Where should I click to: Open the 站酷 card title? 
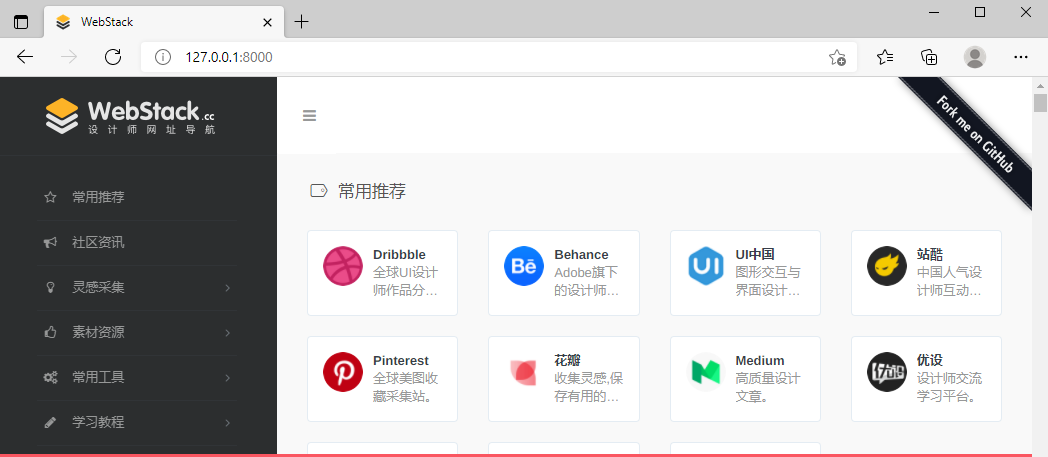coord(930,255)
